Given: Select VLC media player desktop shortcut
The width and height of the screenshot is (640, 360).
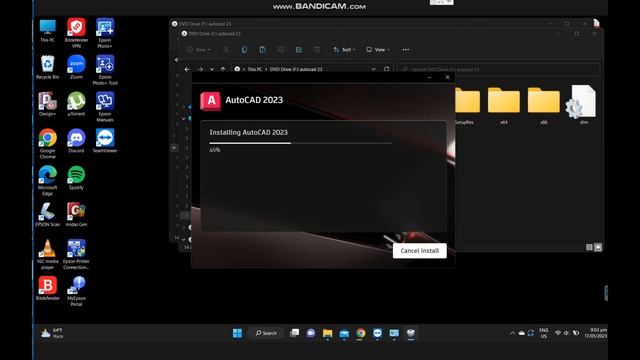Looking at the screenshot, I should pyautogui.click(x=47, y=254).
